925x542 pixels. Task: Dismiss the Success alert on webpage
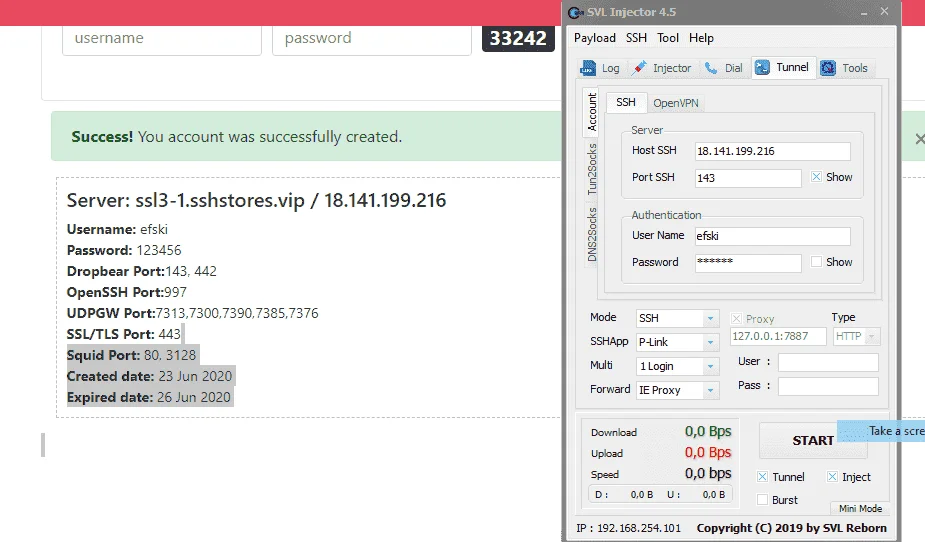click(x=919, y=139)
